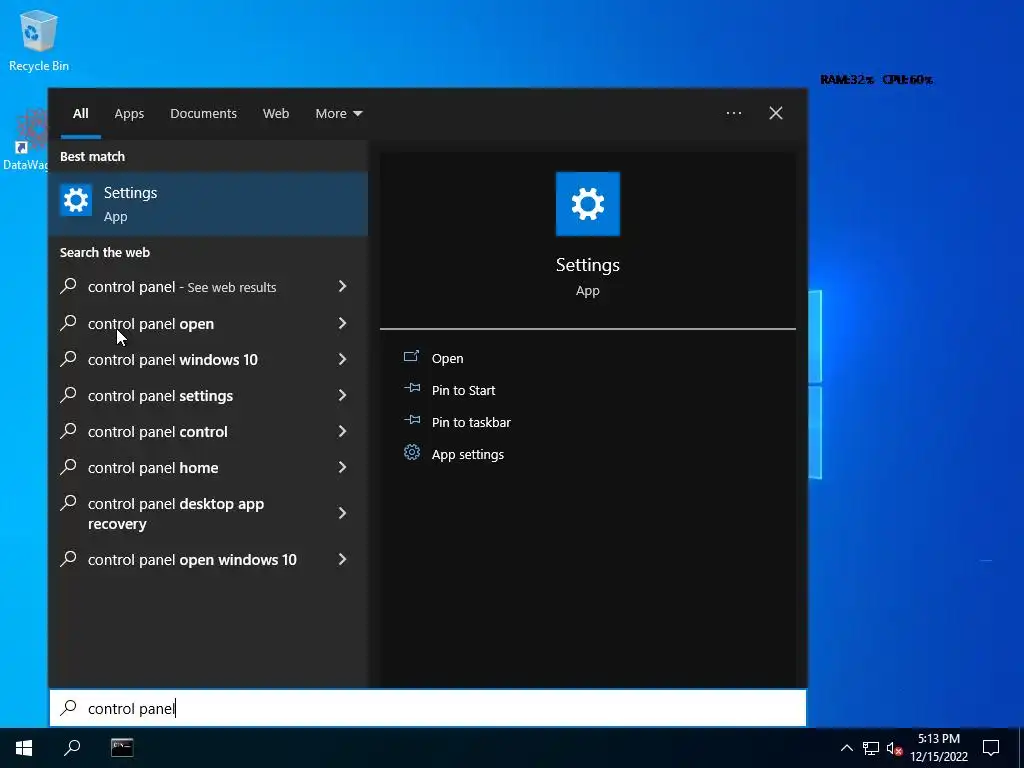Switch to the Documents search tab

(x=204, y=114)
